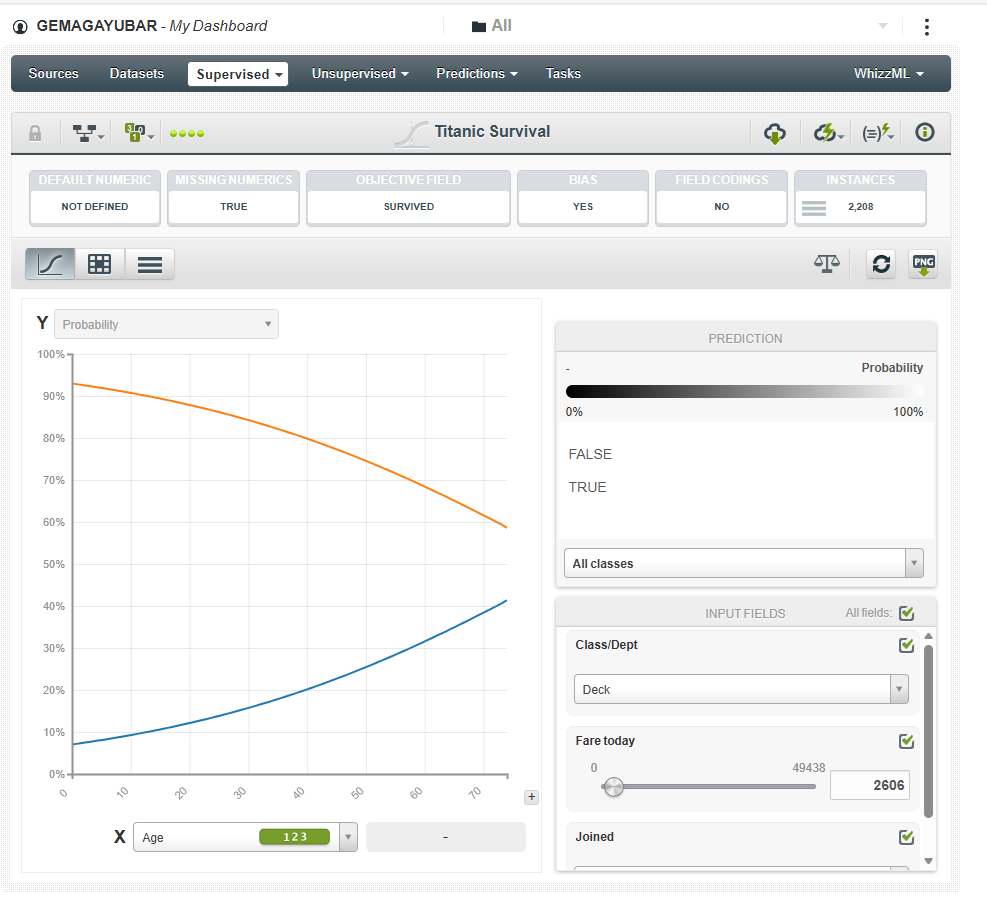Open the Predictions menu
Image resolution: width=987 pixels, height=902 pixels.
pyautogui.click(x=476, y=74)
